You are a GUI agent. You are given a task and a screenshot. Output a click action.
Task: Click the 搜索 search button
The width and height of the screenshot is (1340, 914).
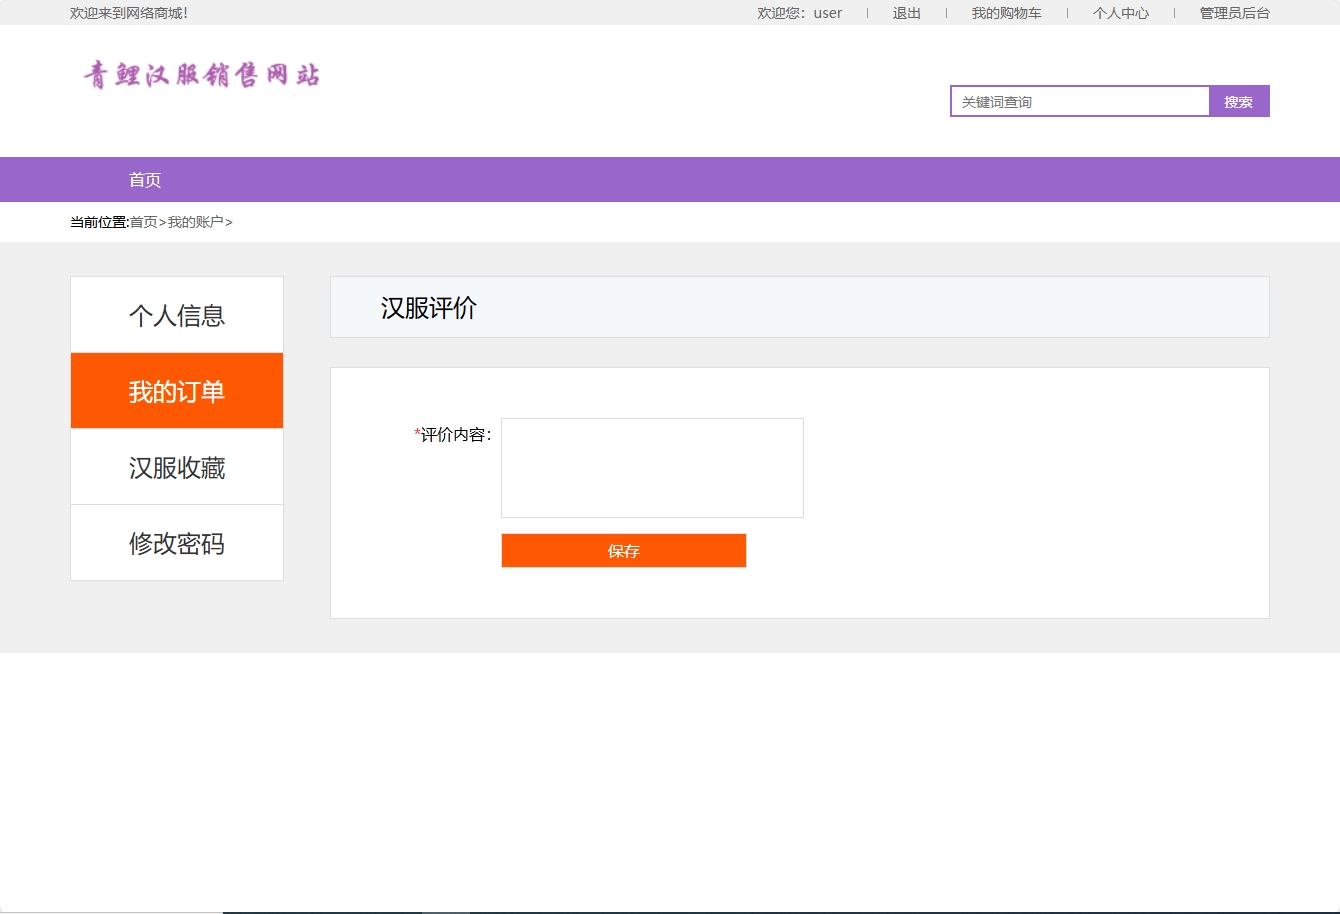[1239, 101]
